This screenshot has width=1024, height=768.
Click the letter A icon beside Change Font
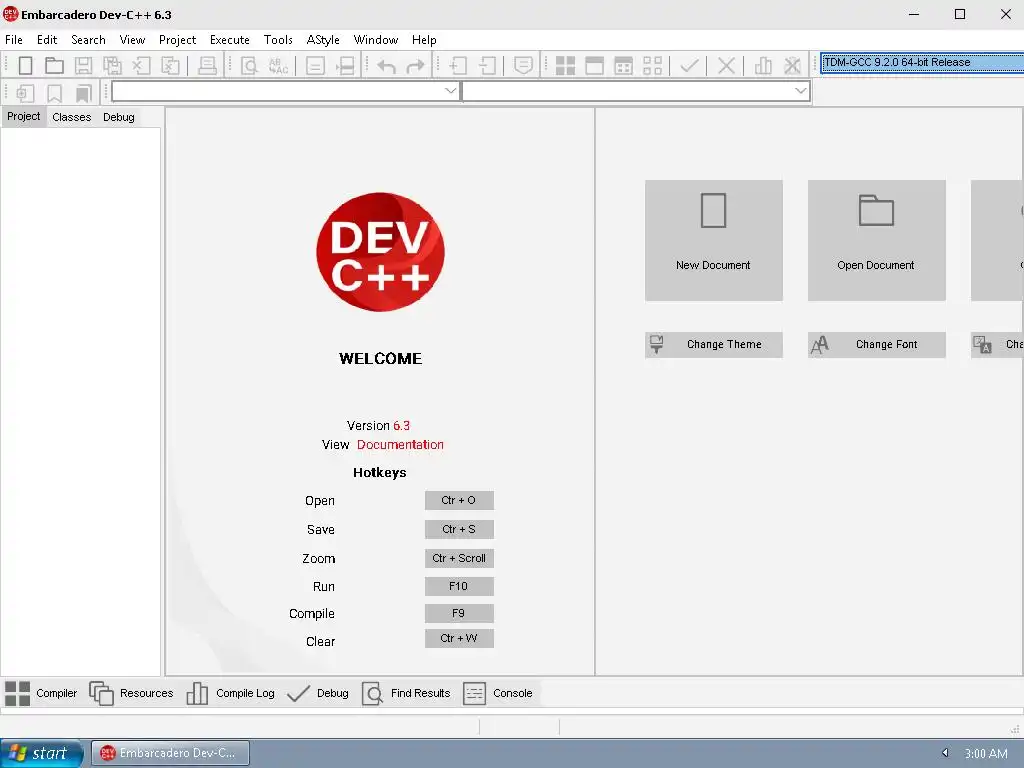(x=819, y=344)
